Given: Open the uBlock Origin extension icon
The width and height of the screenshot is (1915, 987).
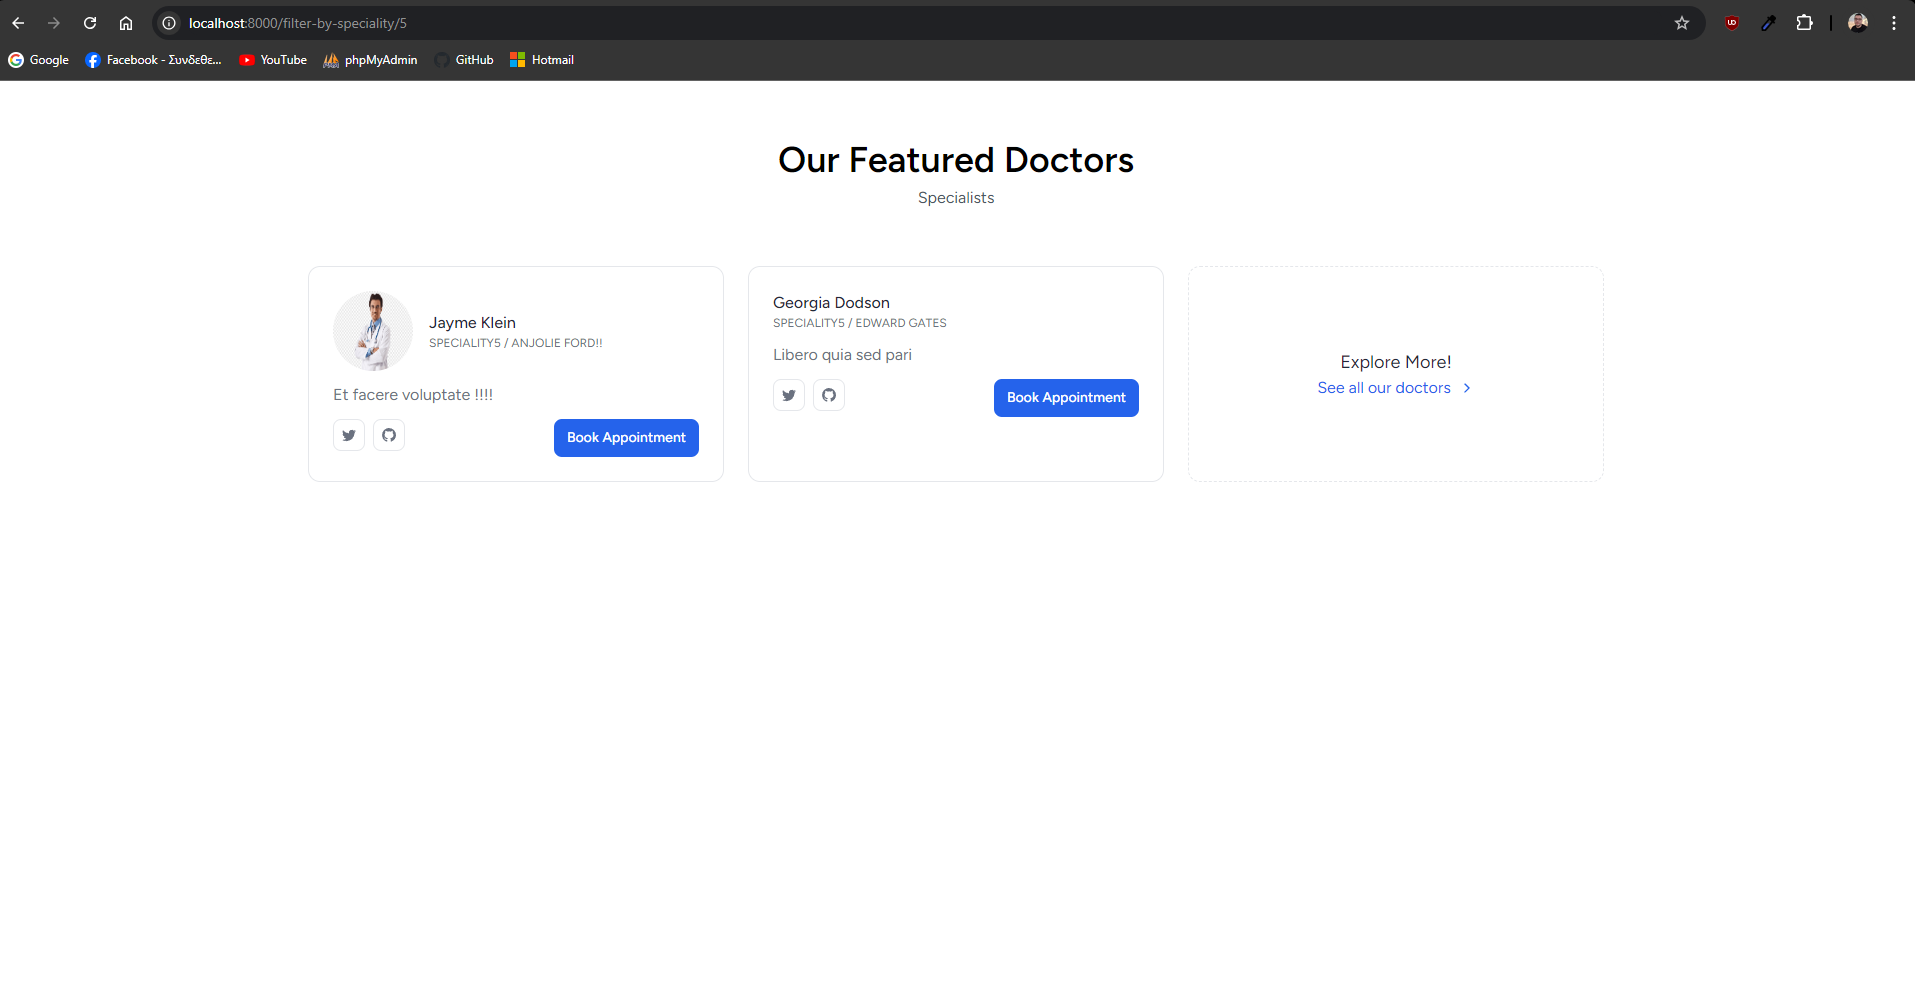Looking at the screenshot, I should pos(1732,23).
